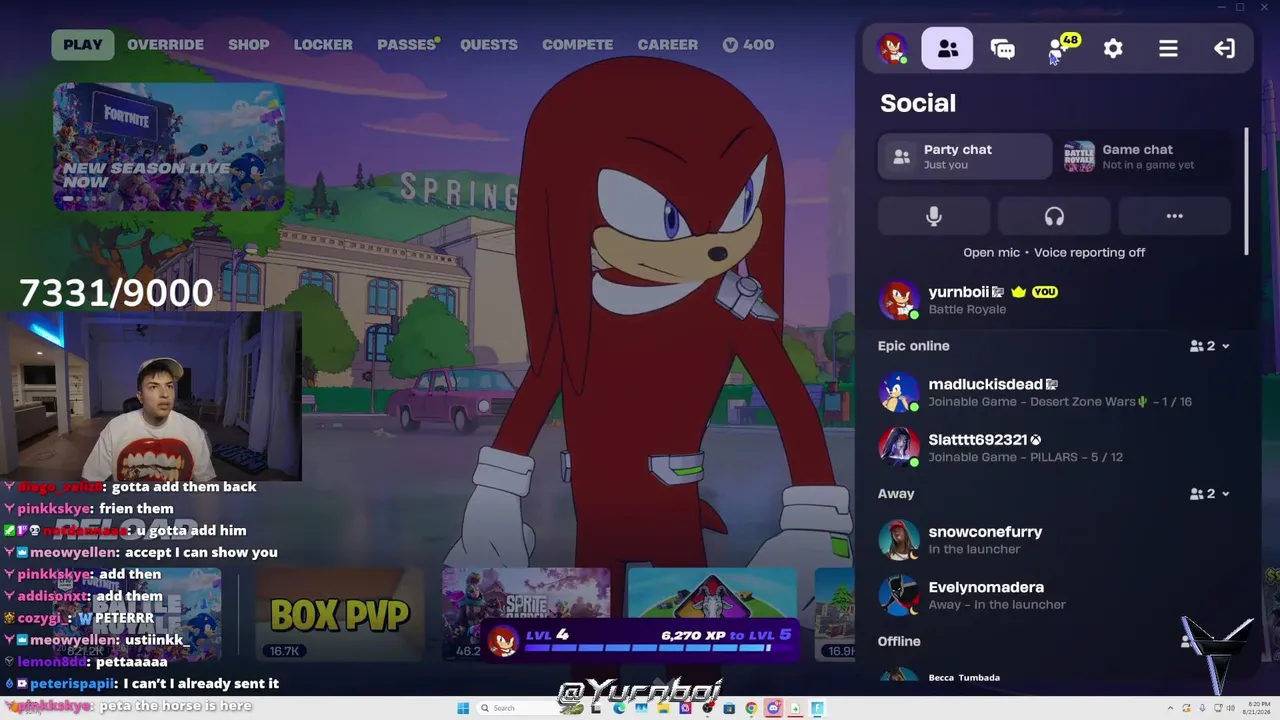Open friend Slatttt692321's entry
1280x720 pixels.
(x=1055, y=447)
